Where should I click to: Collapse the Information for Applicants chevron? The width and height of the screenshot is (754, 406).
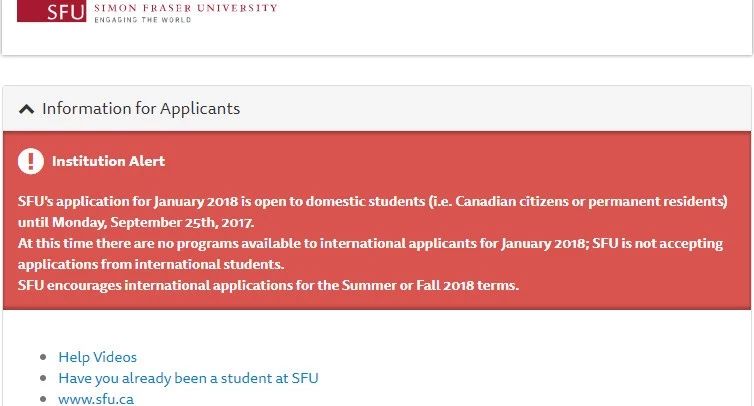[x=27, y=109]
